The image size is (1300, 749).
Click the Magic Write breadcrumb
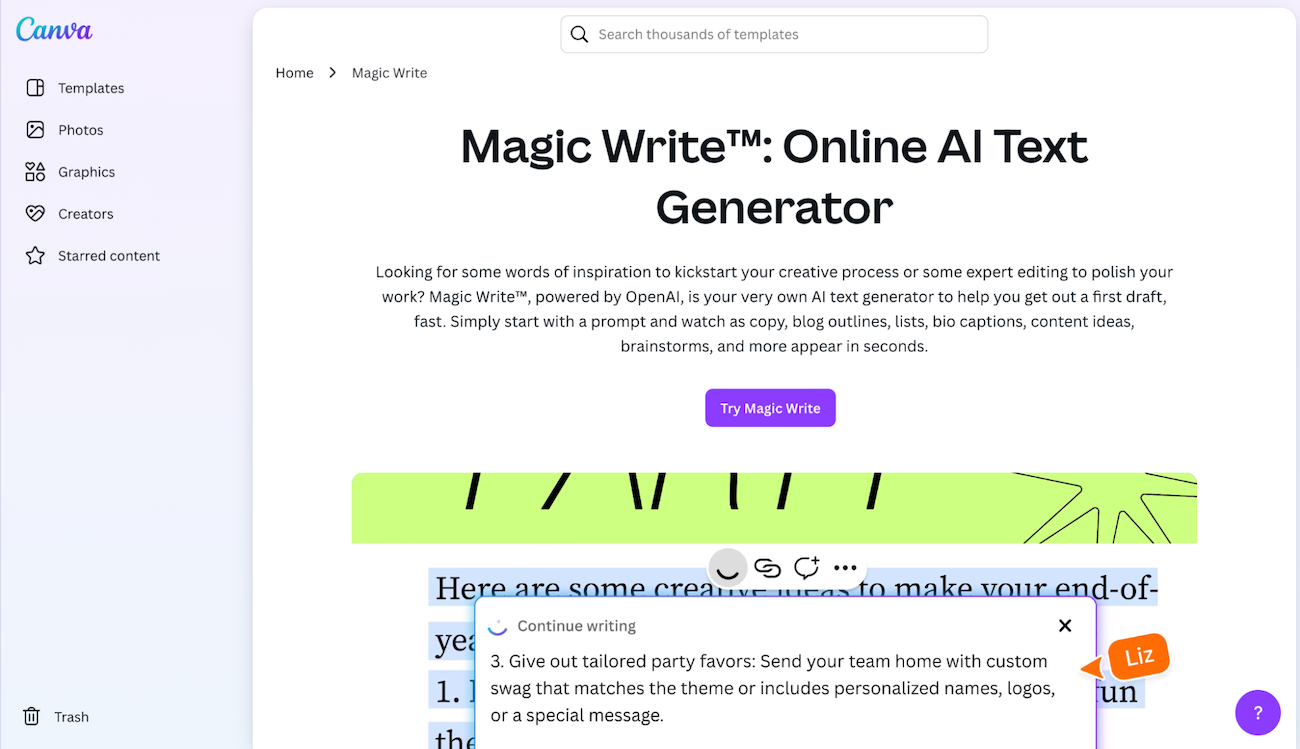pos(389,73)
